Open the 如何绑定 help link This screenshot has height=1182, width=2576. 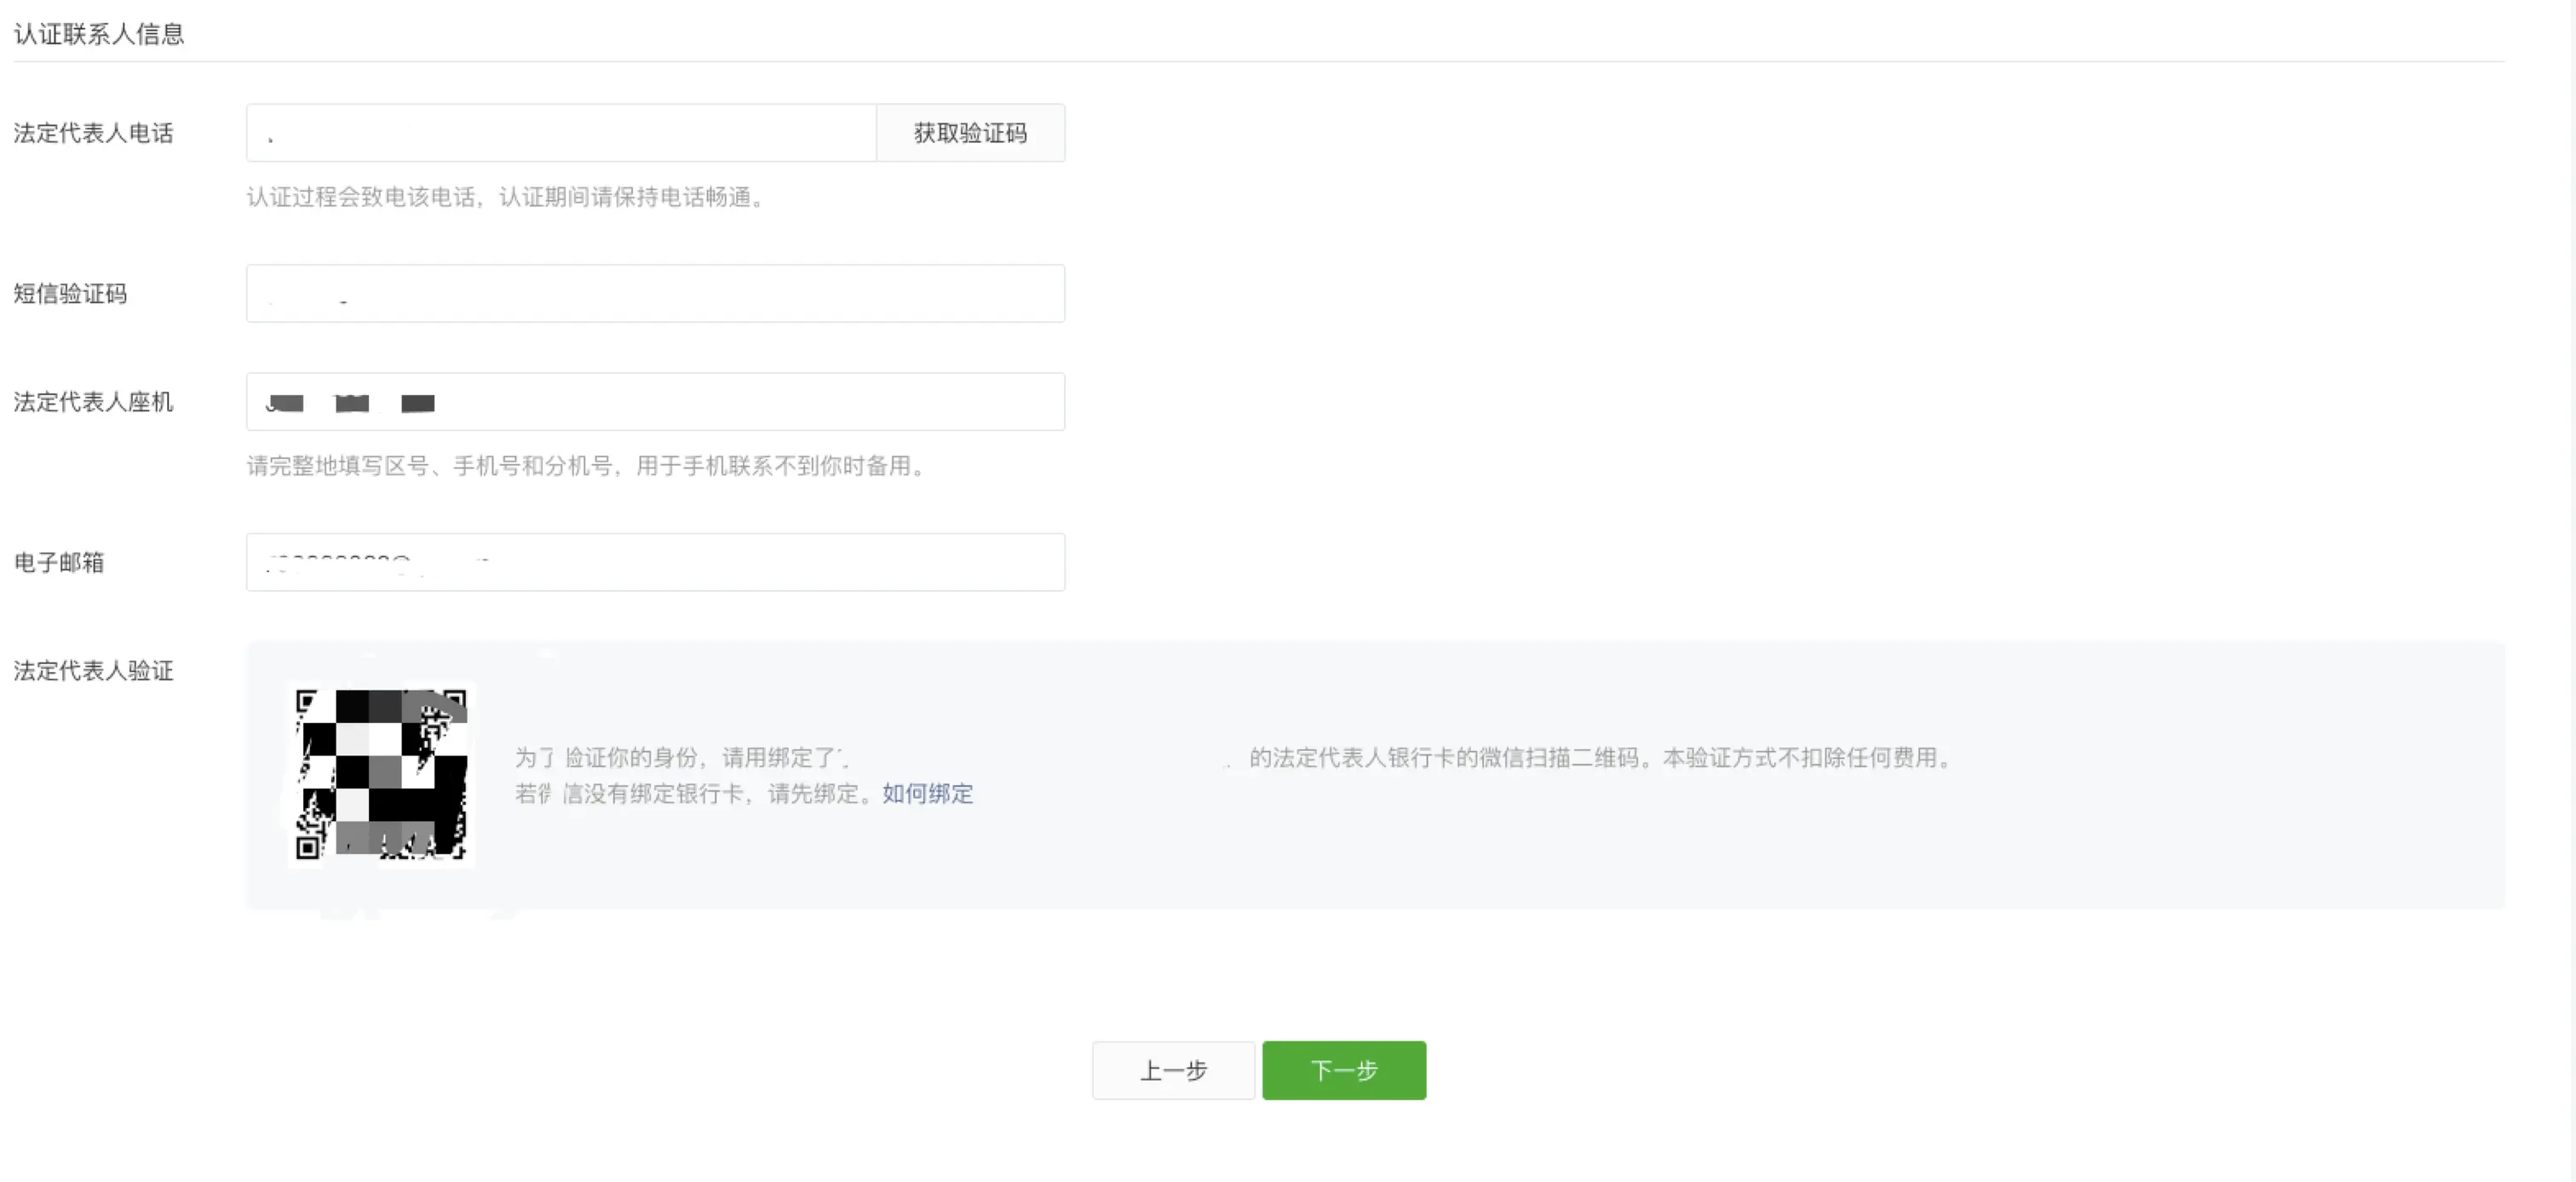click(927, 794)
